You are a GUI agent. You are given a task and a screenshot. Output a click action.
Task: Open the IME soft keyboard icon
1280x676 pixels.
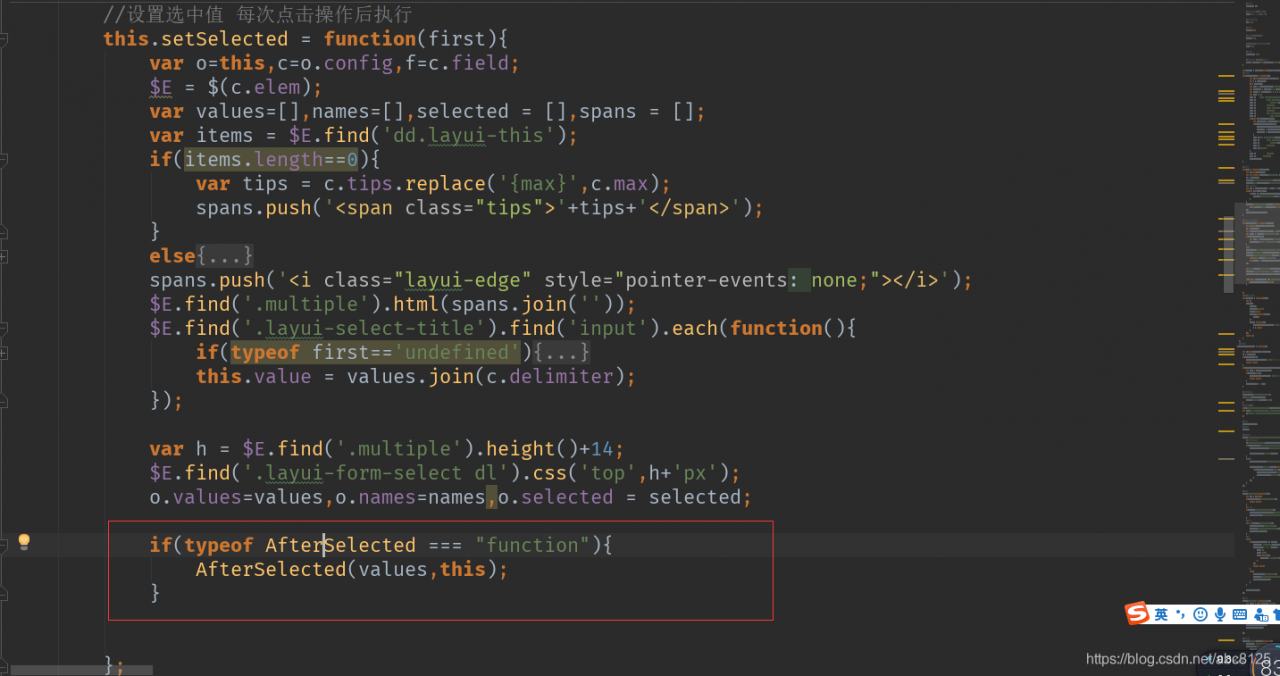click(1240, 614)
